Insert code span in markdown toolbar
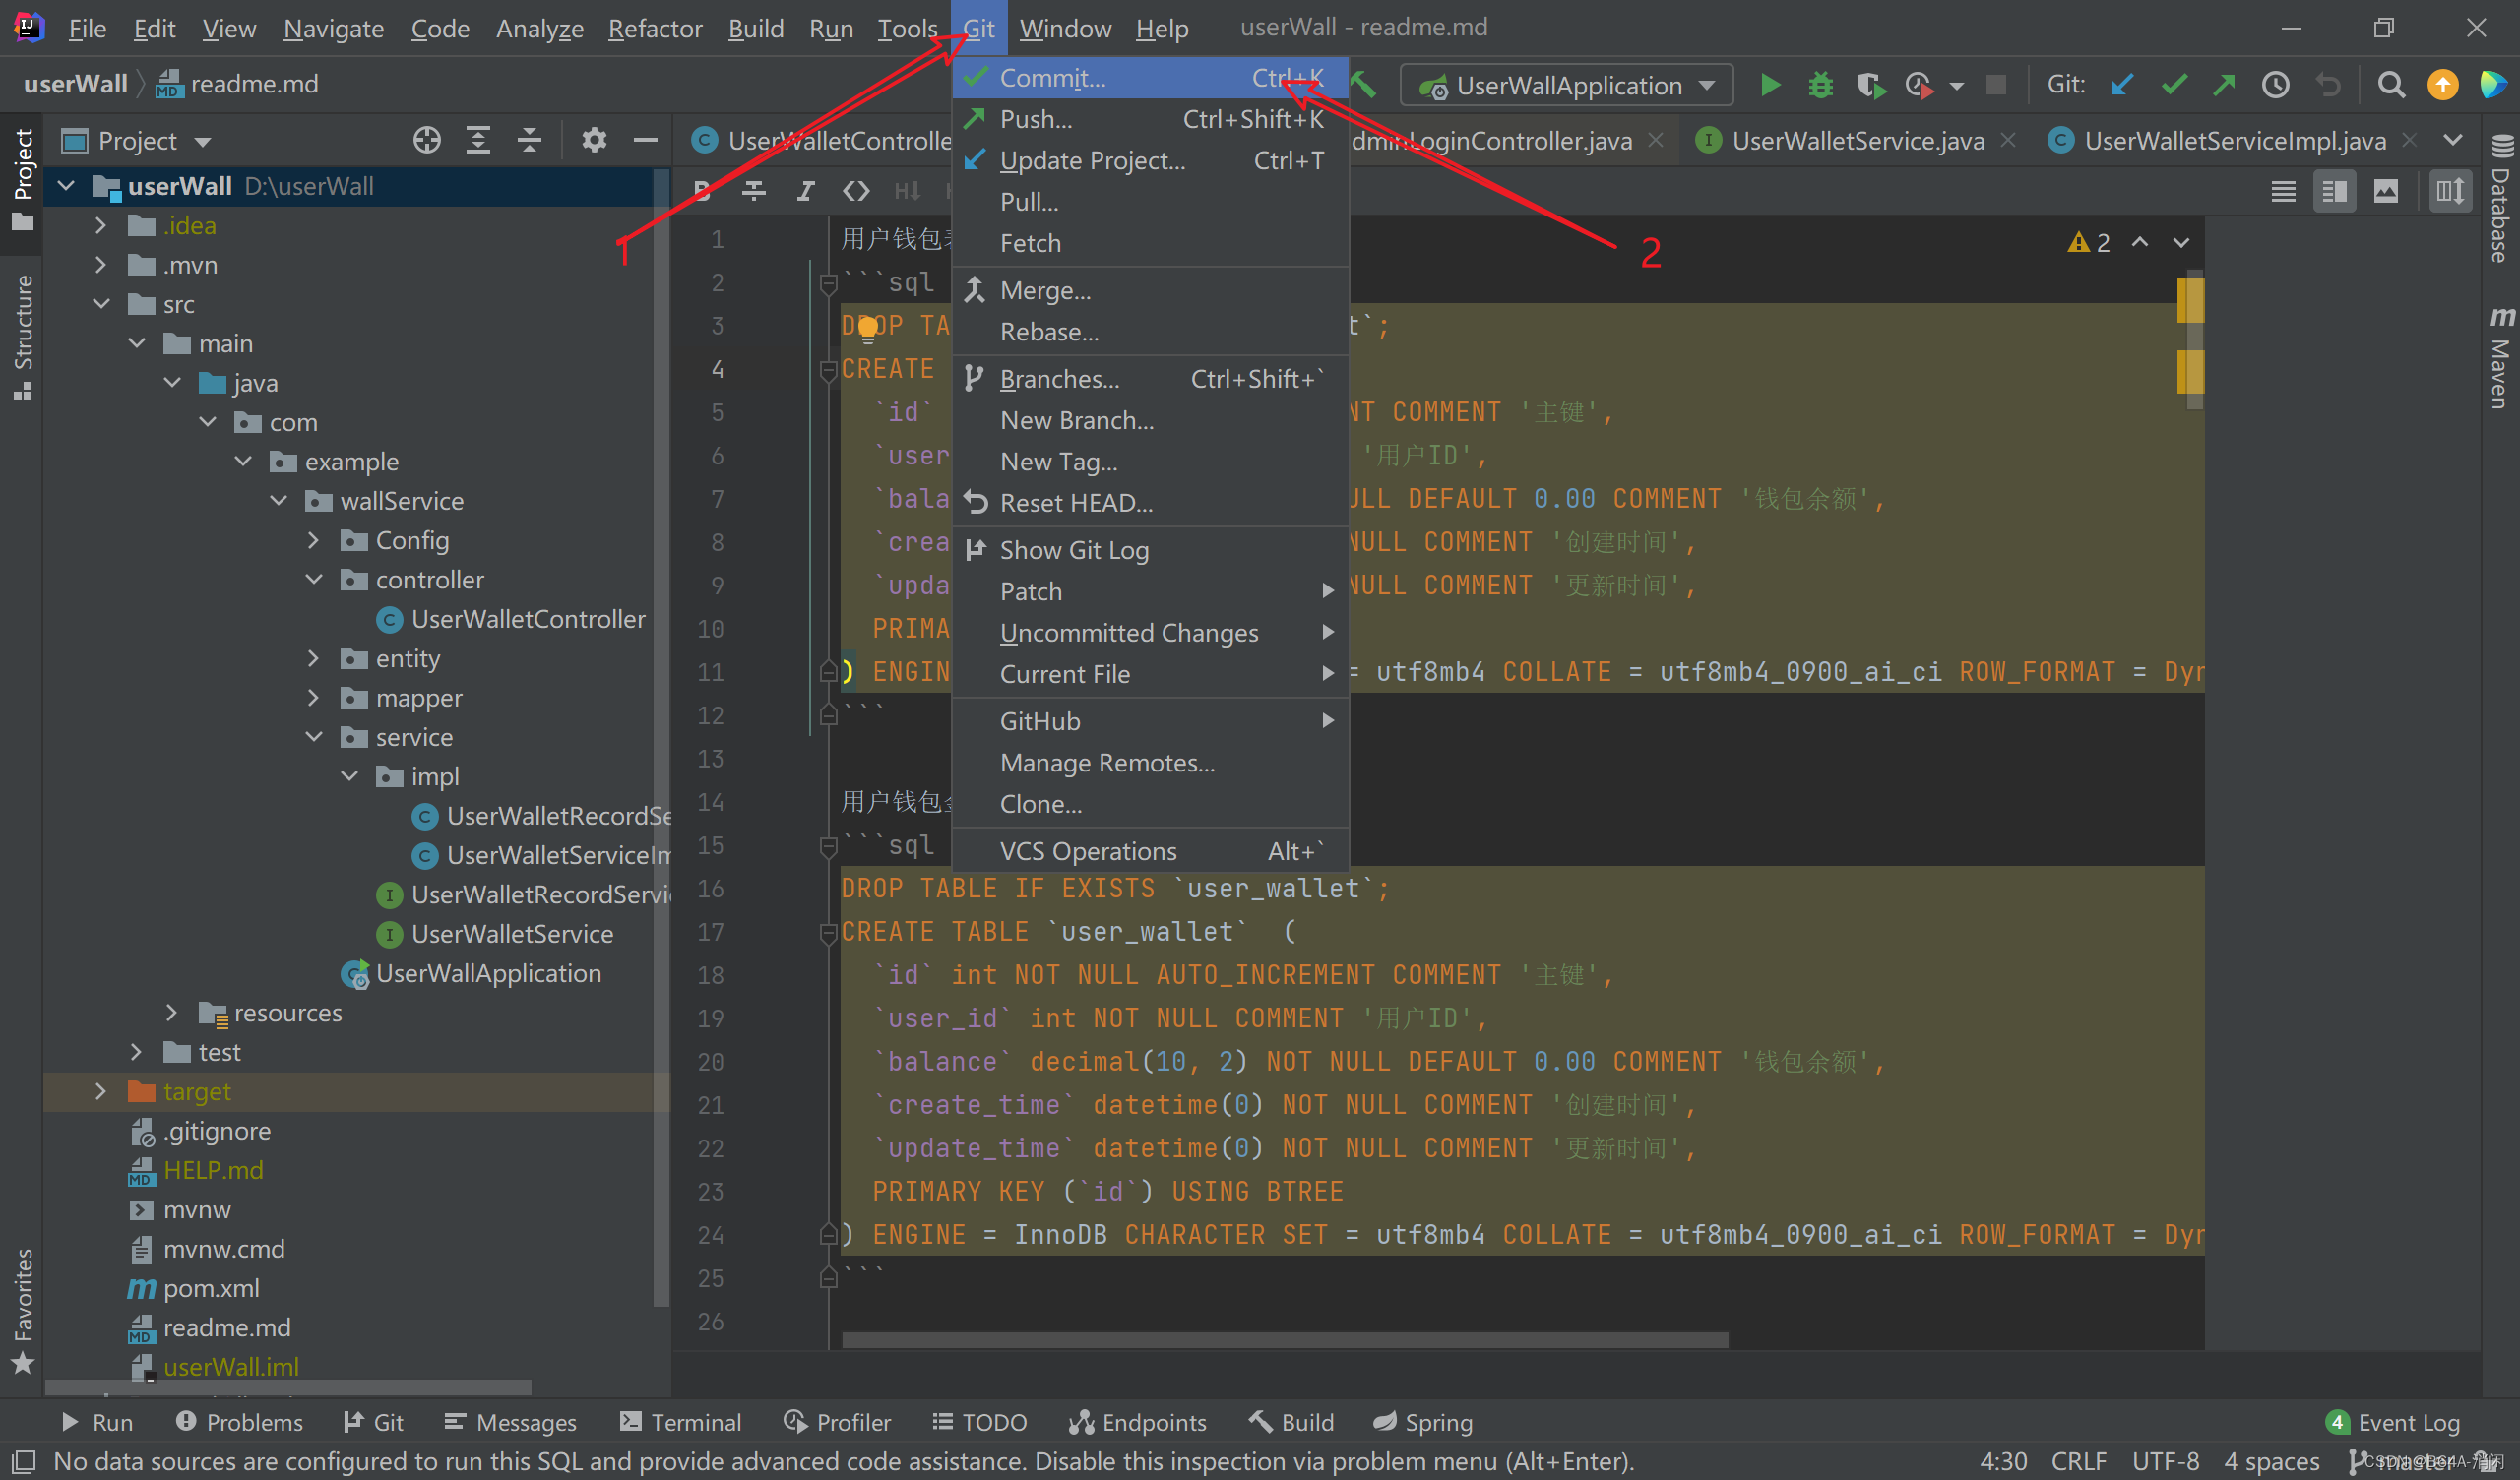This screenshot has width=2520, height=1480. tap(856, 190)
